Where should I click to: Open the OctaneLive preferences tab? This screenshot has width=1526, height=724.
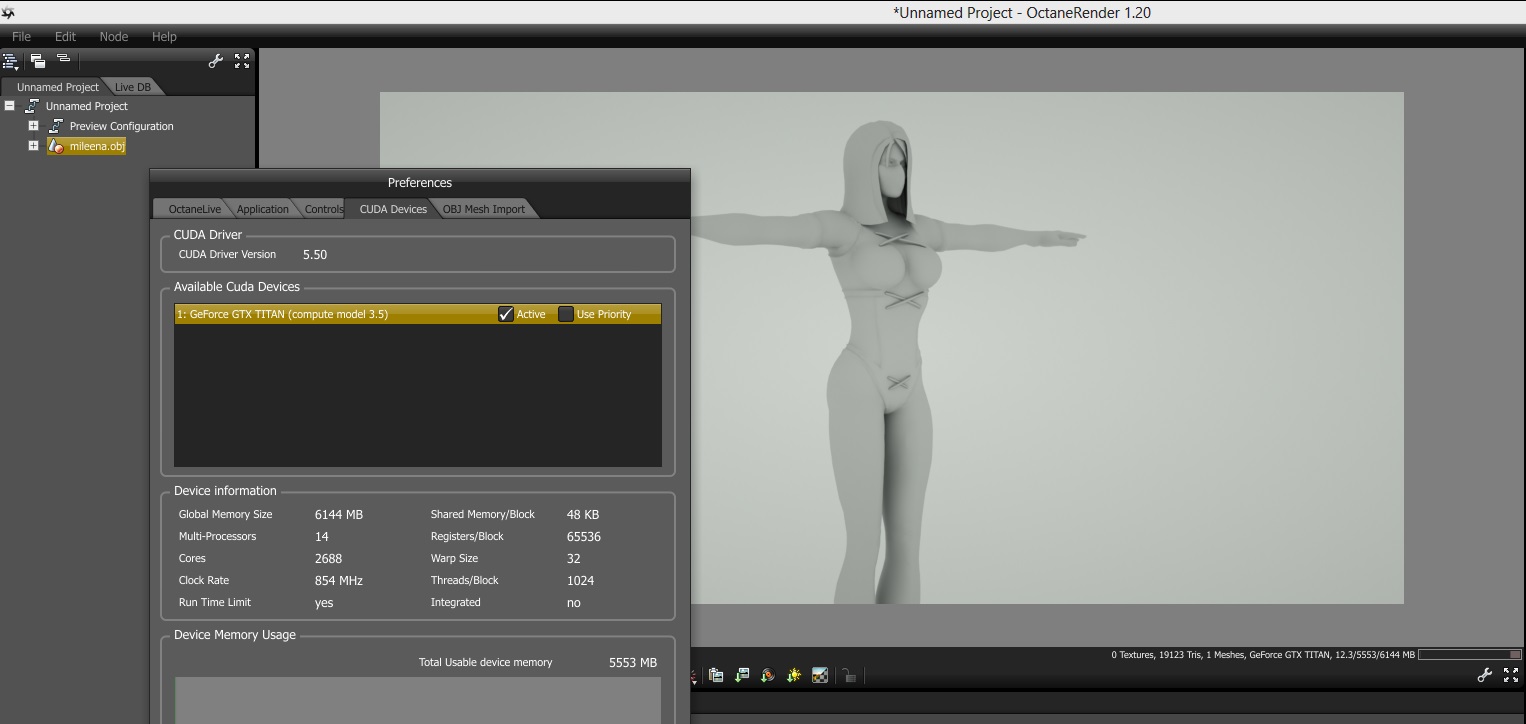(x=194, y=209)
